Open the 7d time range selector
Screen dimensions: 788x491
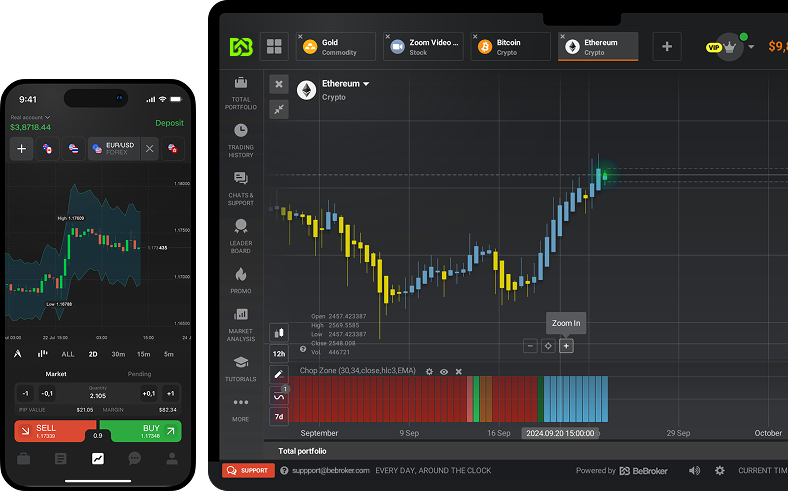[x=279, y=417]
